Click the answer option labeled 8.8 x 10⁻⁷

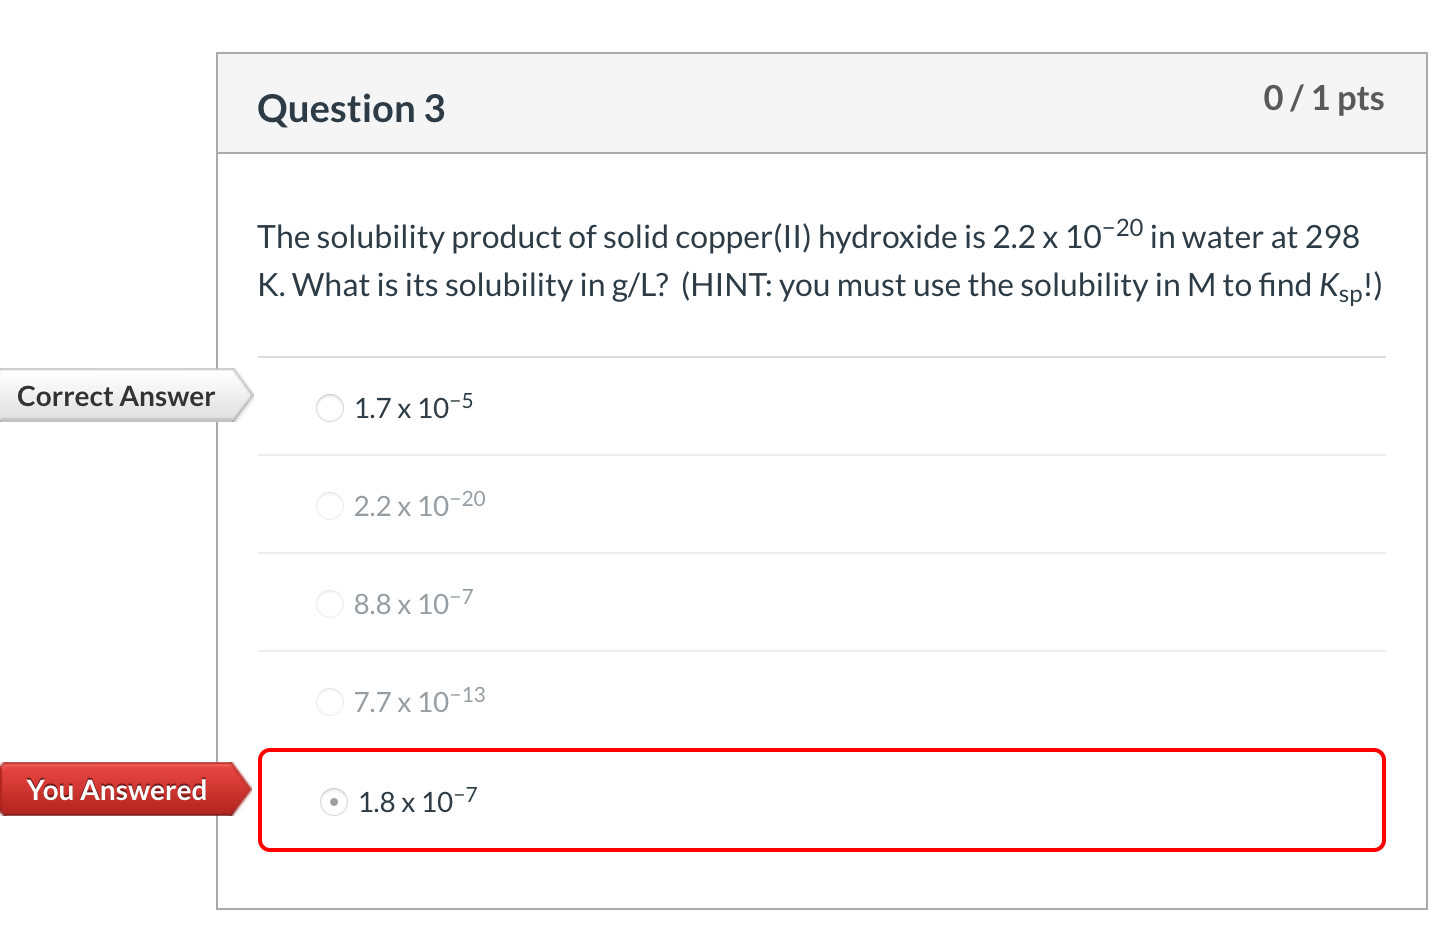tap(412, 601)
